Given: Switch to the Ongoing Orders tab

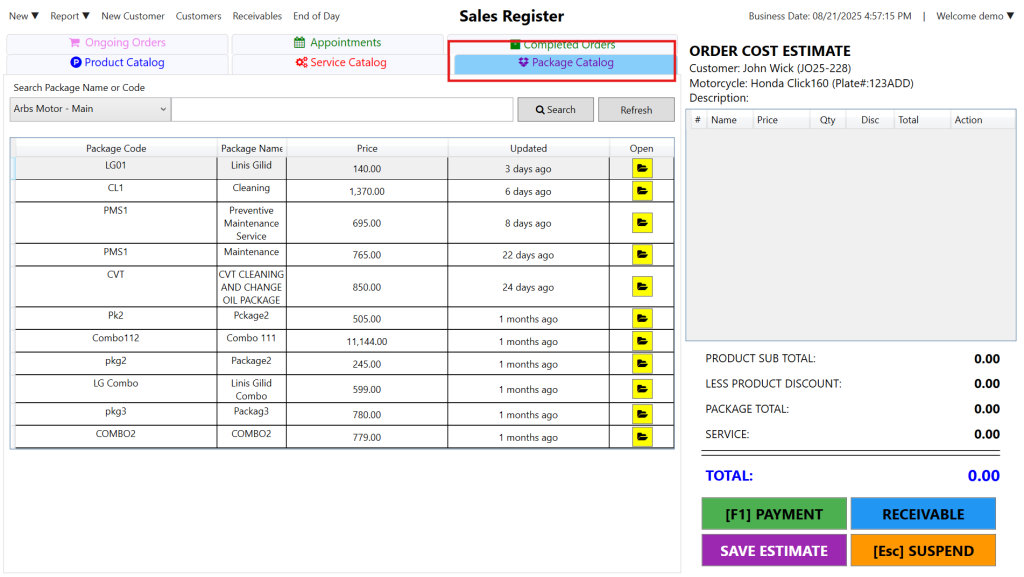Looking at the screenshot, I should pos(118,43).
